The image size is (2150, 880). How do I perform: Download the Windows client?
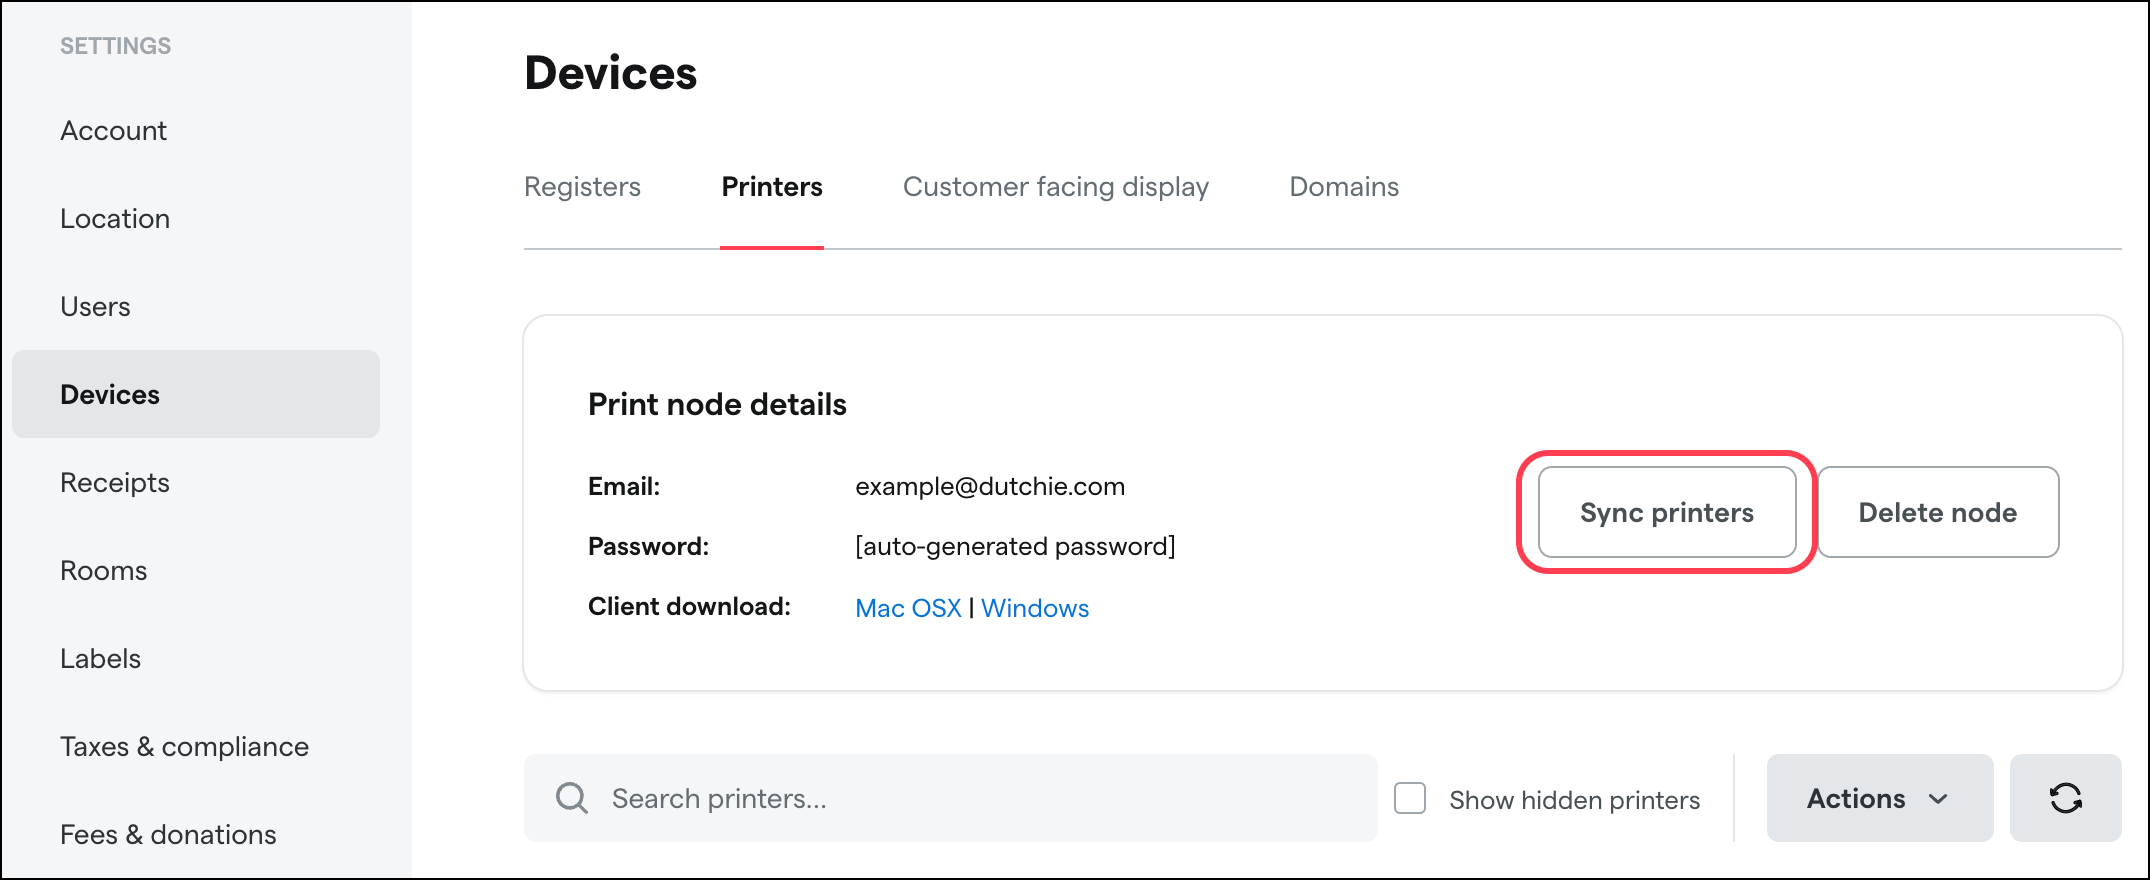tap(1035, 608)
